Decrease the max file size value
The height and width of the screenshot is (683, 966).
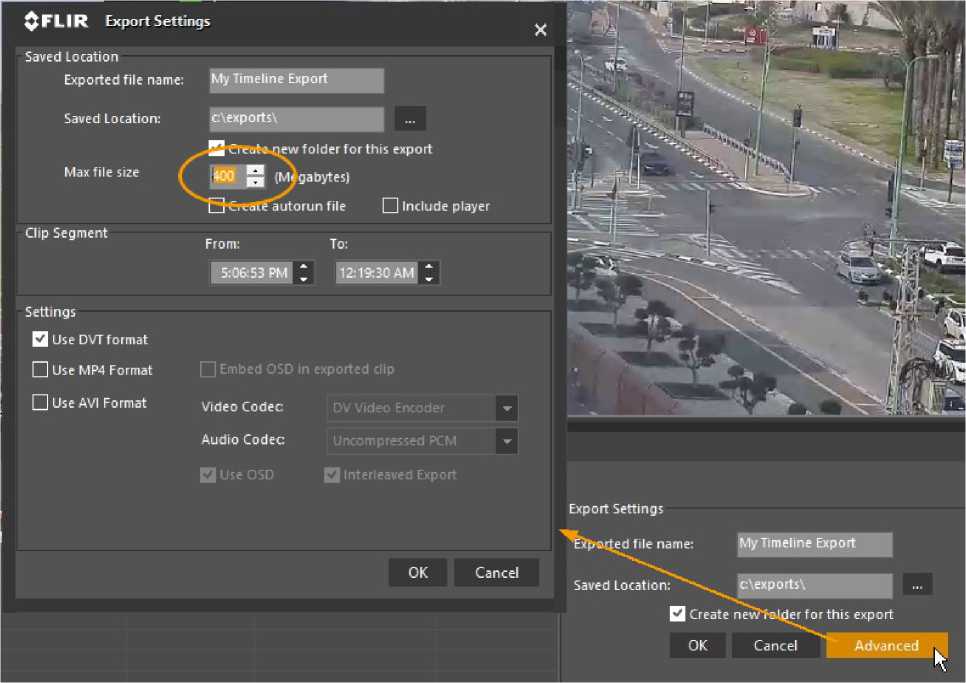pos(256,182)
